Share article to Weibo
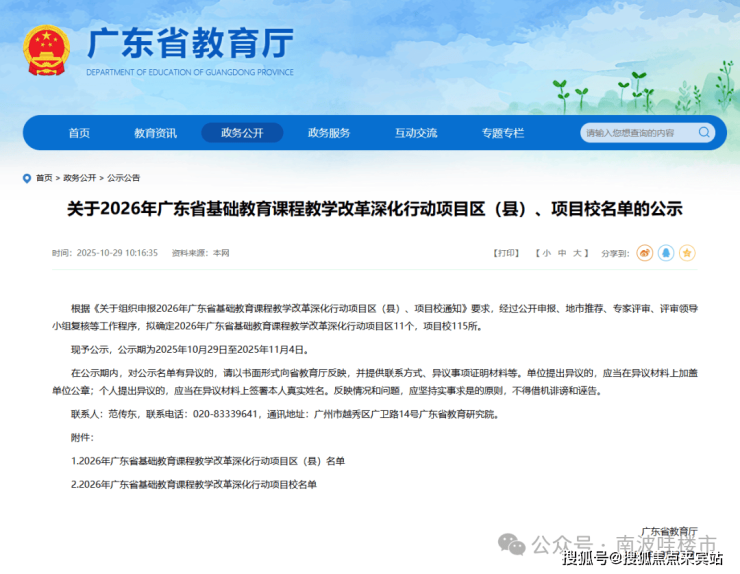 pos(645,253)
